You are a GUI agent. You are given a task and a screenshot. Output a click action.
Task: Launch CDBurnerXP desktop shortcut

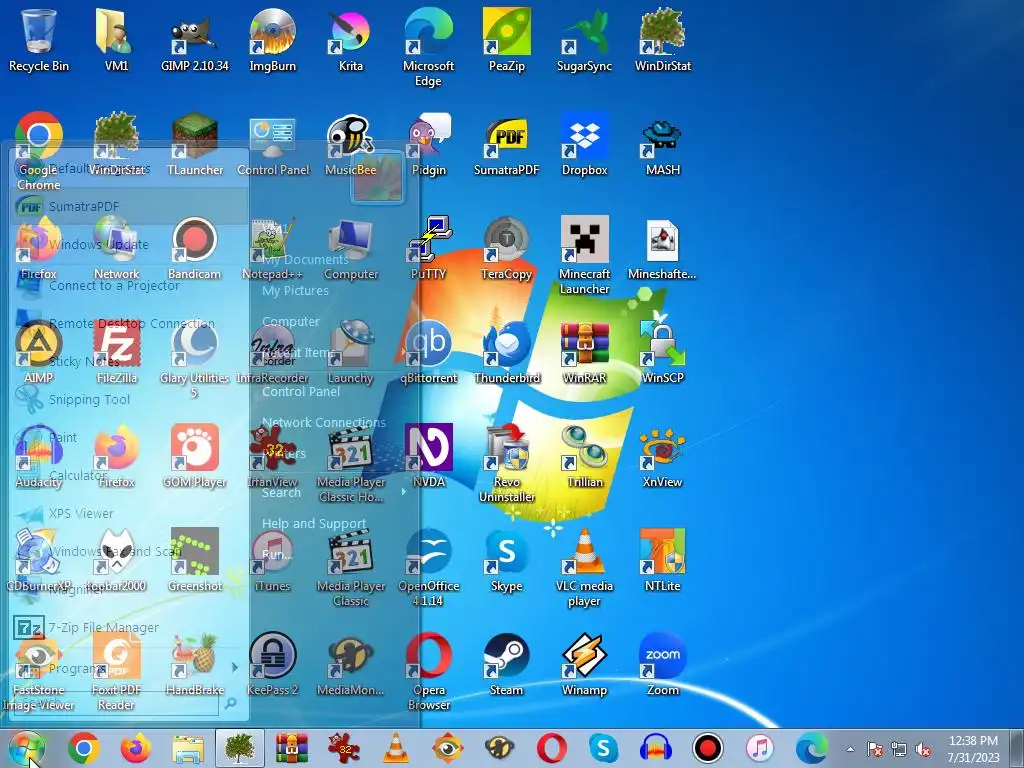pyautogui.click(x=39, y=560)
